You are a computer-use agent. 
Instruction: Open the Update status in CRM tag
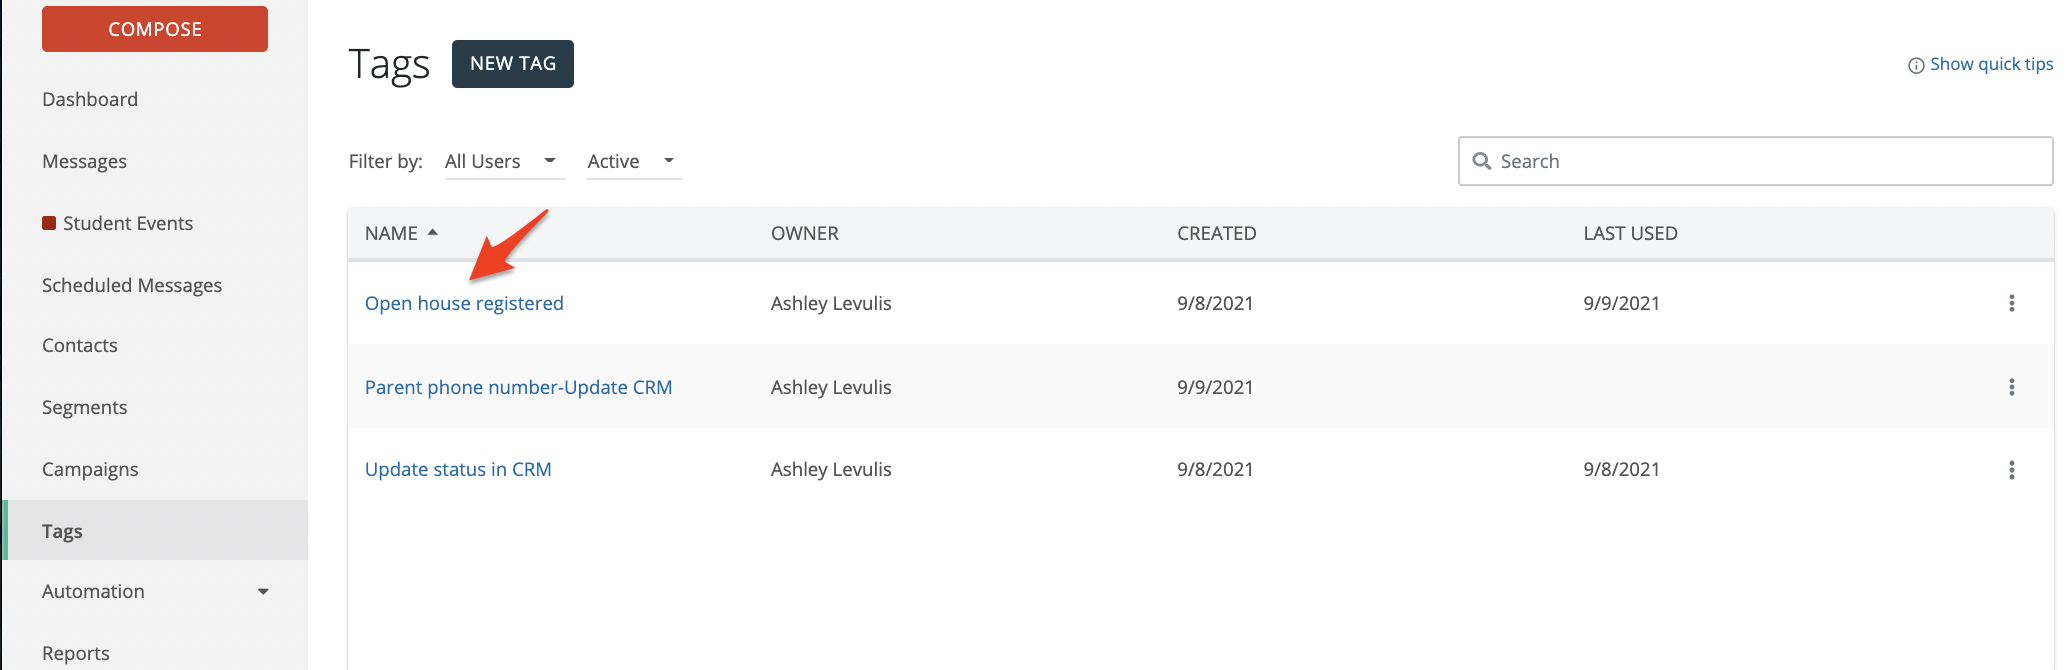(x=458, y=469)
